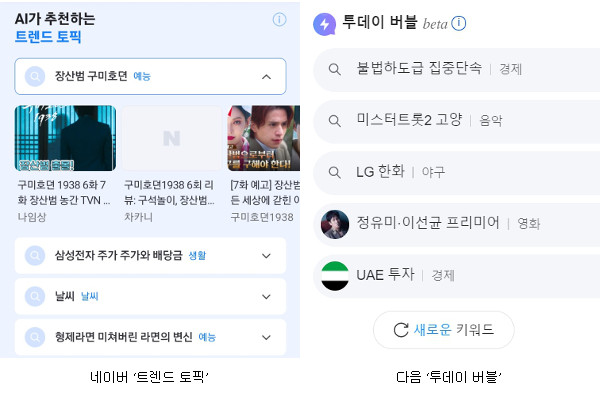Click the round search icon in 삼성전자 주가 row
This screenshot has width=600, height=393.
pos(35,255)
